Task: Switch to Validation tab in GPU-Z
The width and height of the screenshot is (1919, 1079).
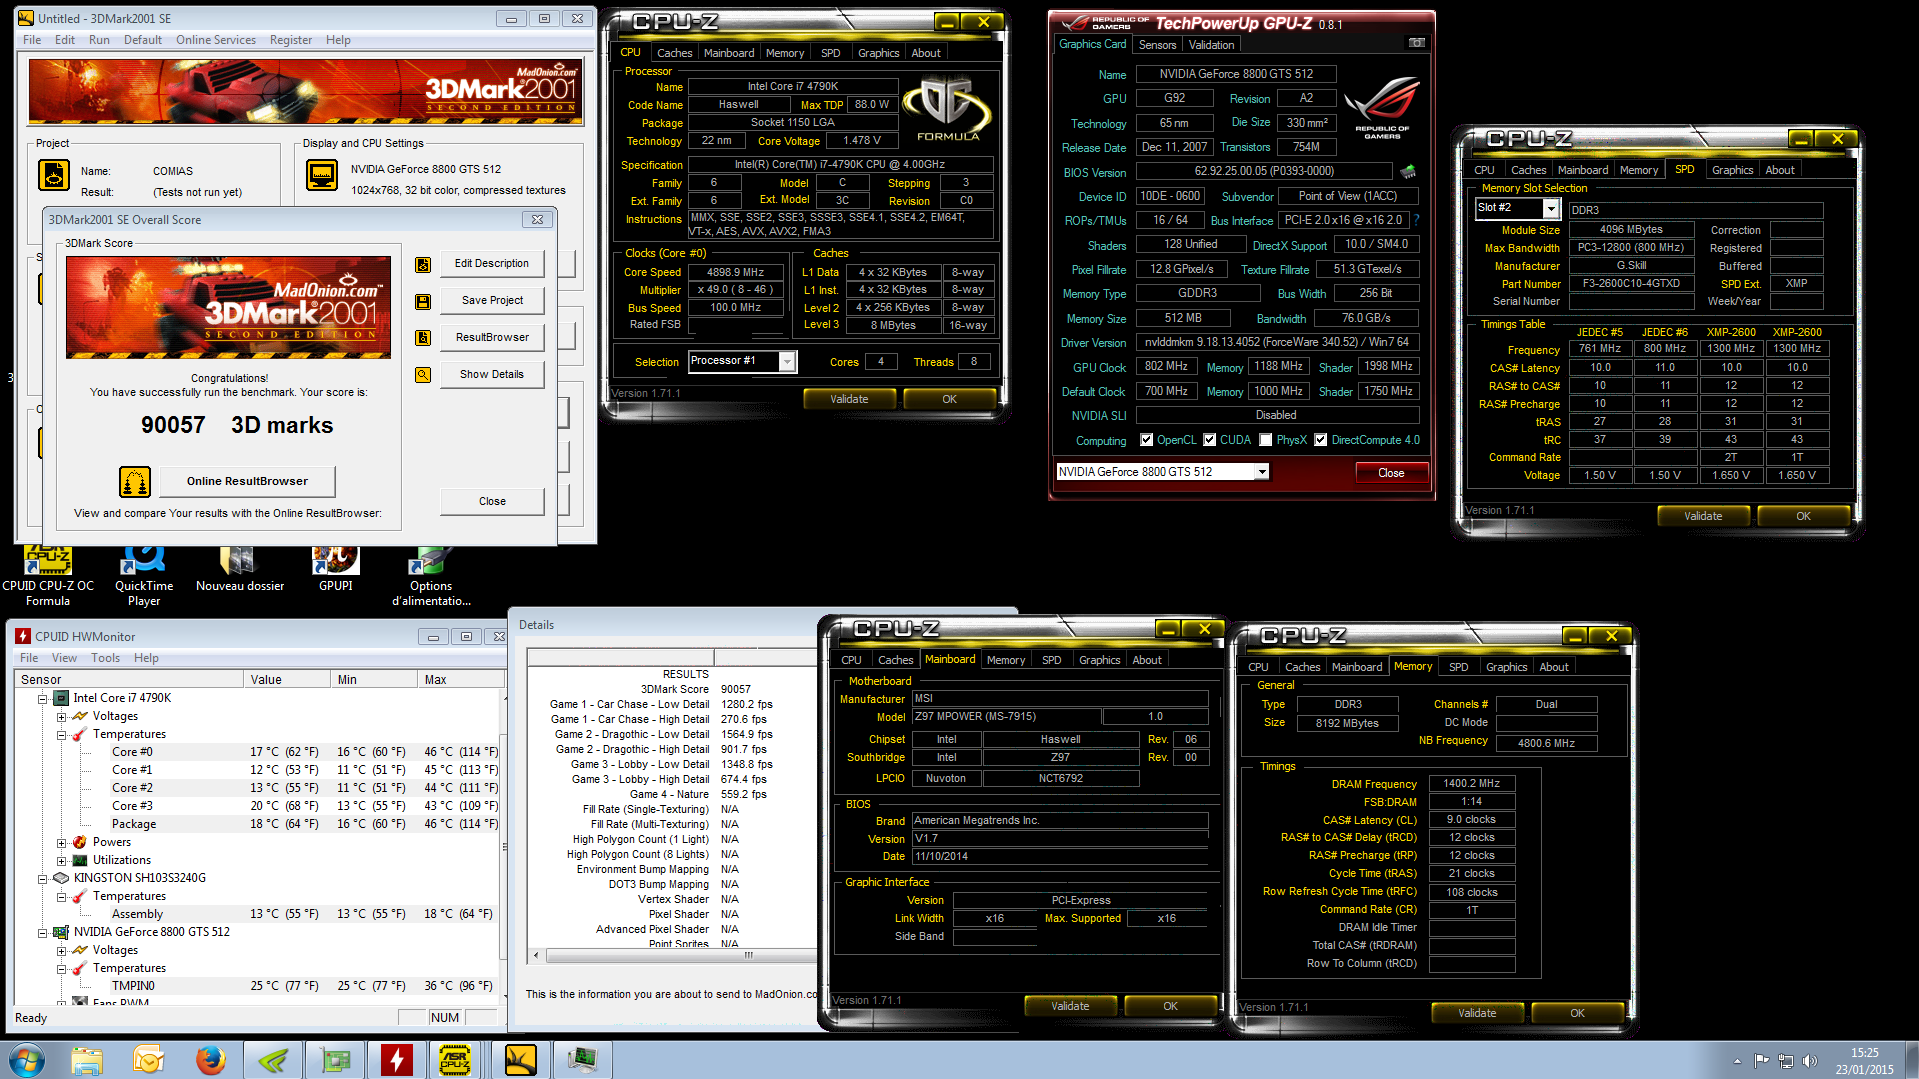Action: click(1211, 45)
